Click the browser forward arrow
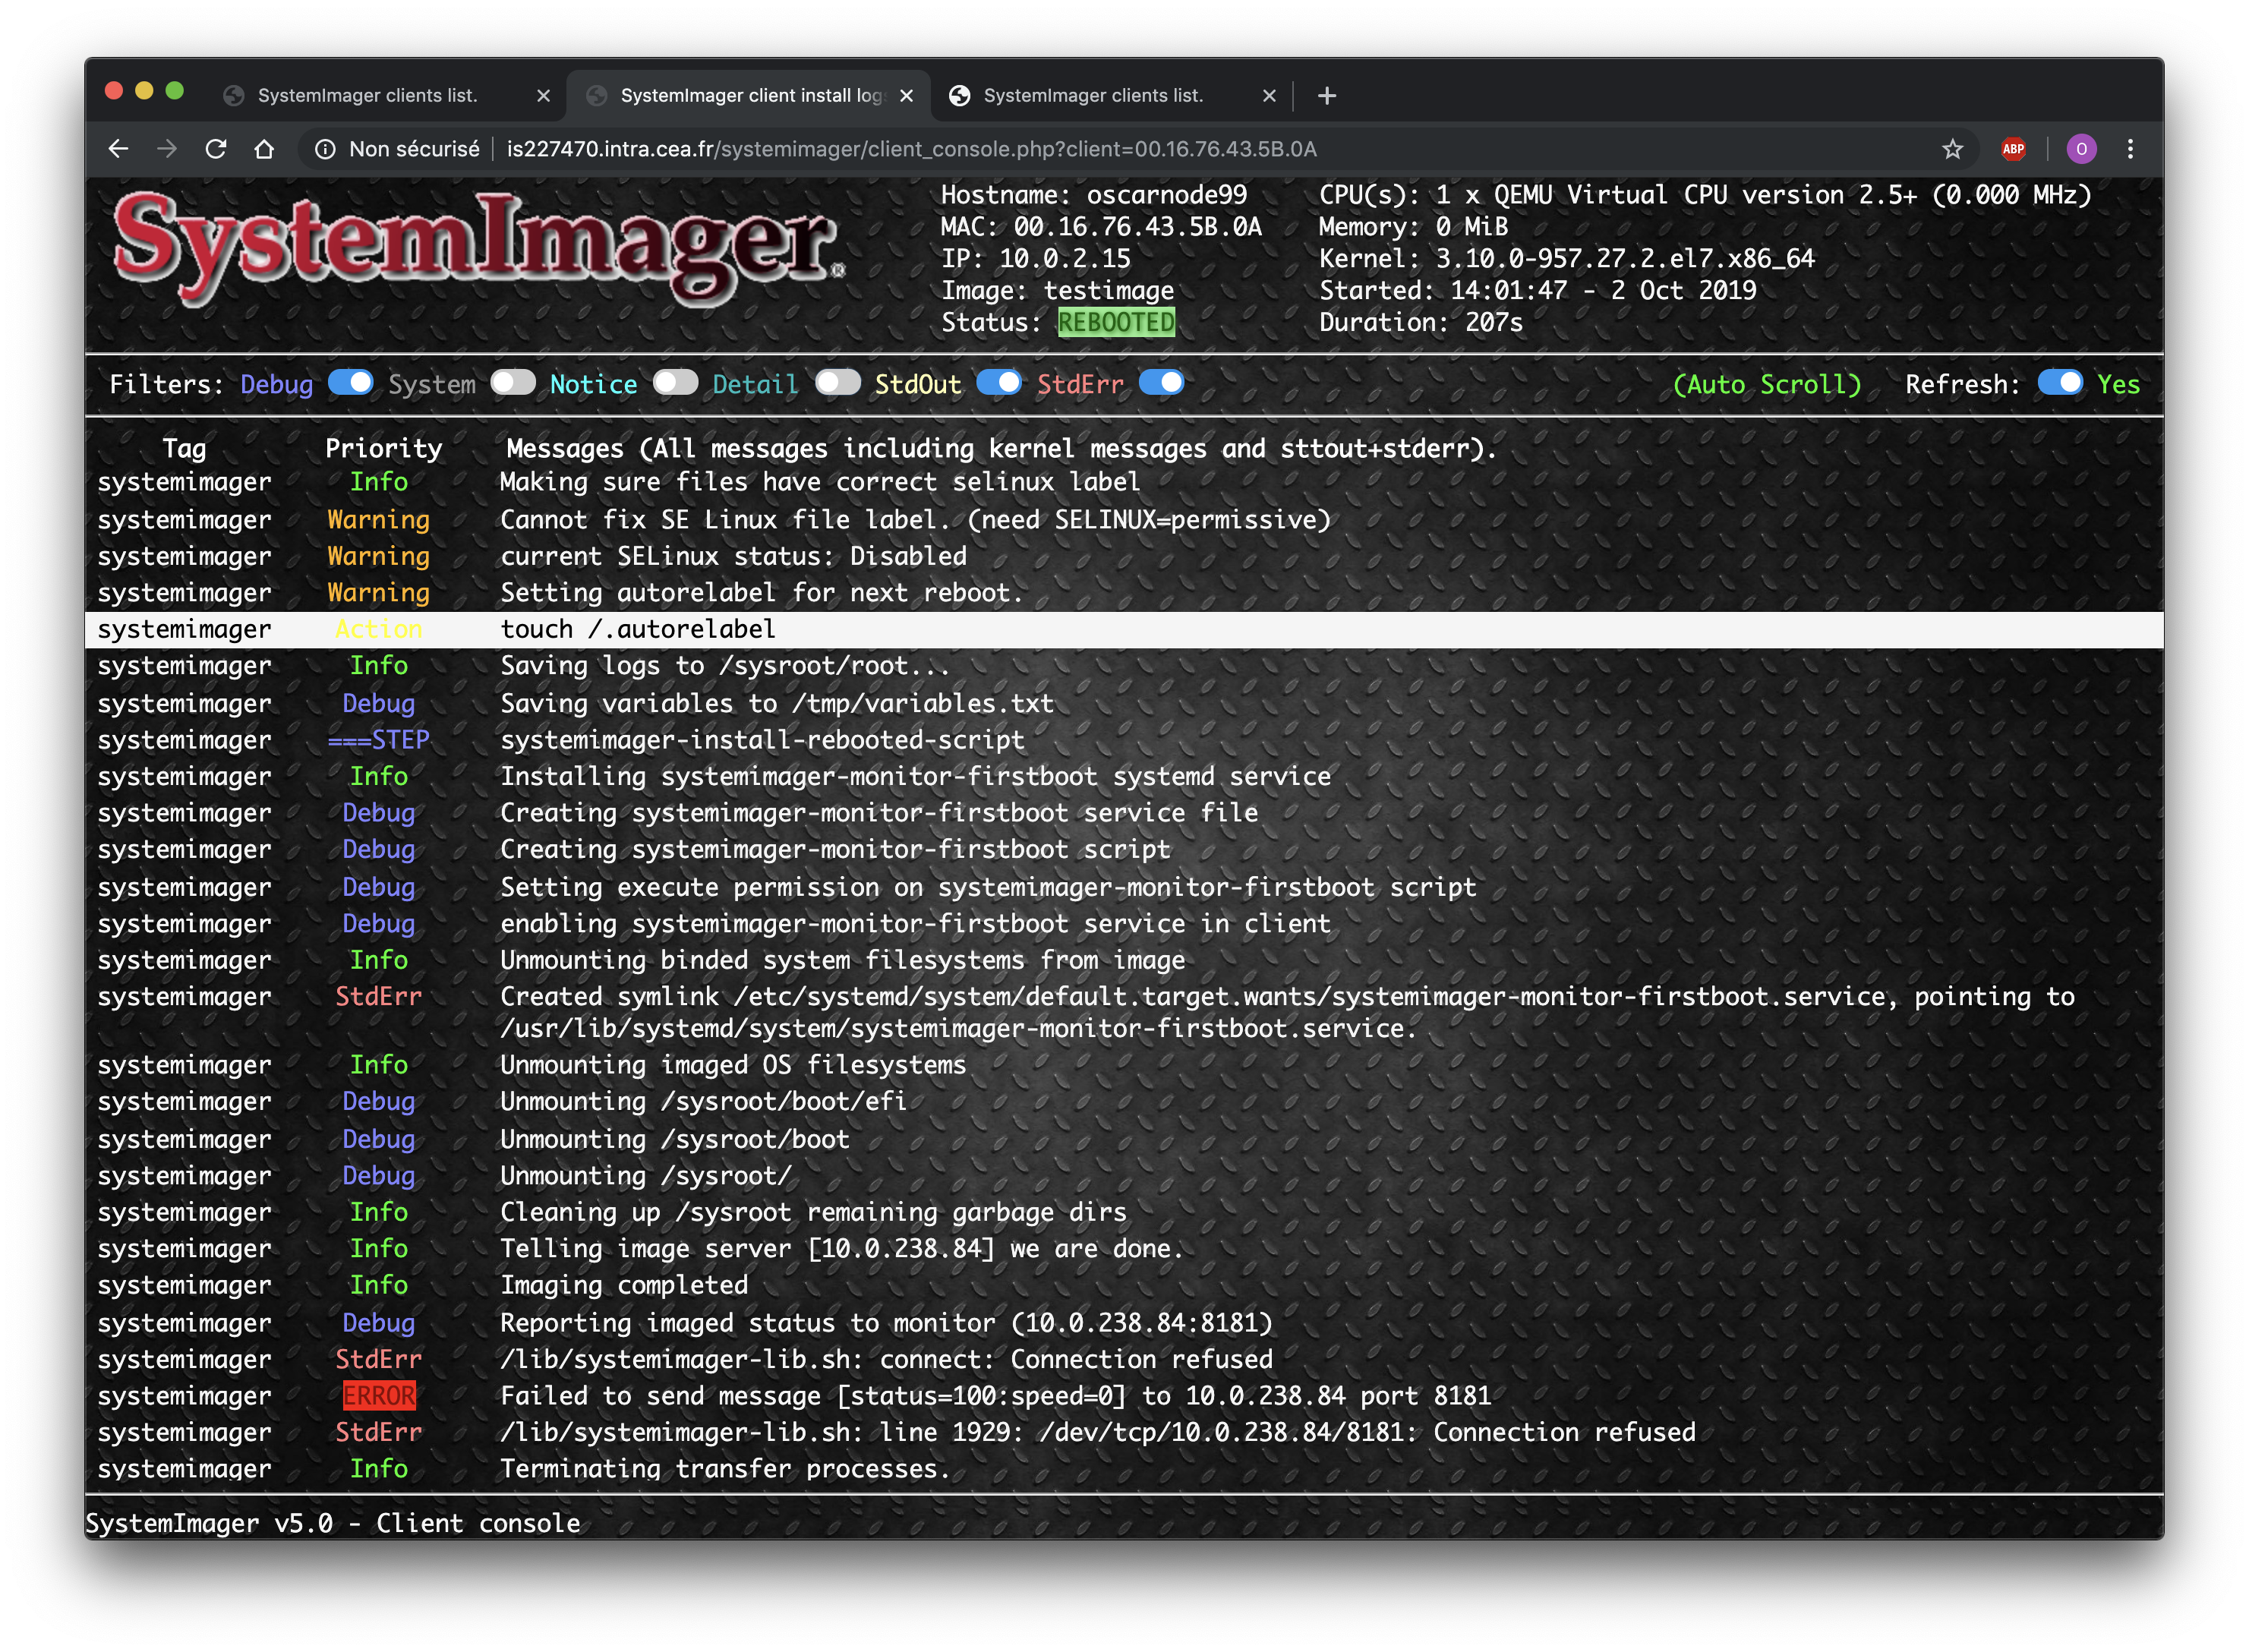Viewport: 2249px width, 1652px height. [x=167, y=149]
